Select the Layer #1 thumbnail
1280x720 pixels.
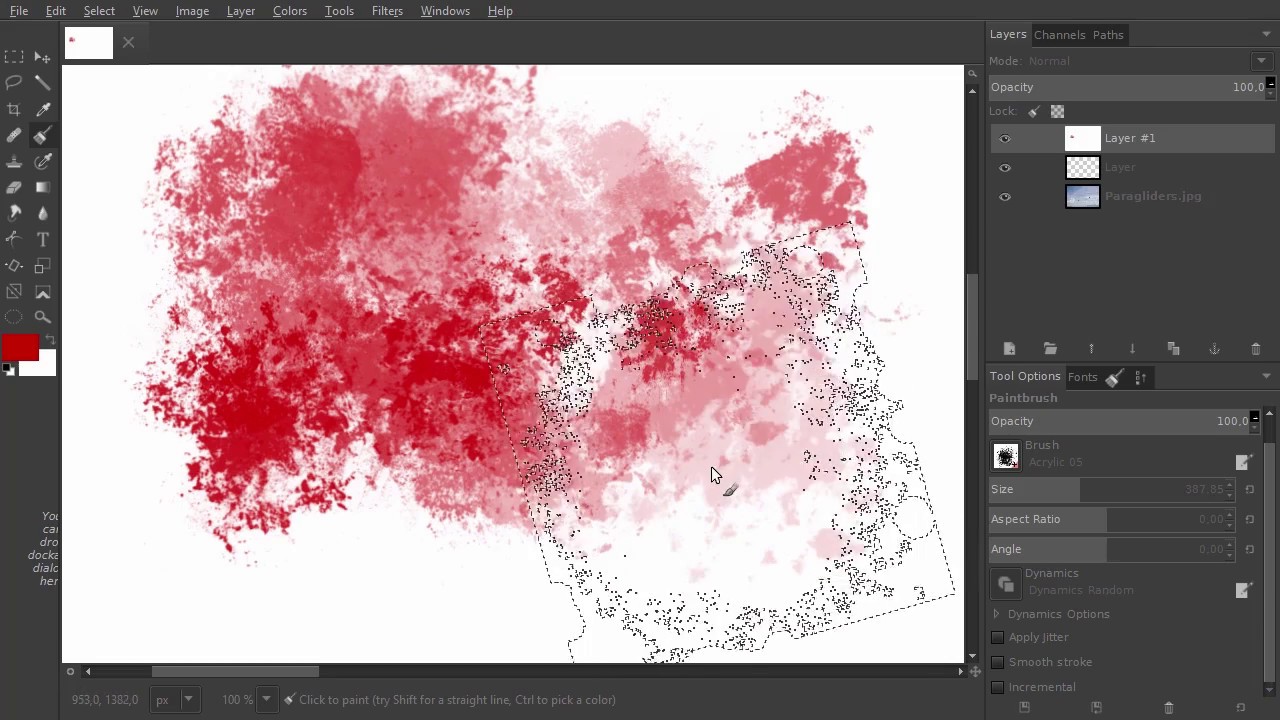point(1082,139)
